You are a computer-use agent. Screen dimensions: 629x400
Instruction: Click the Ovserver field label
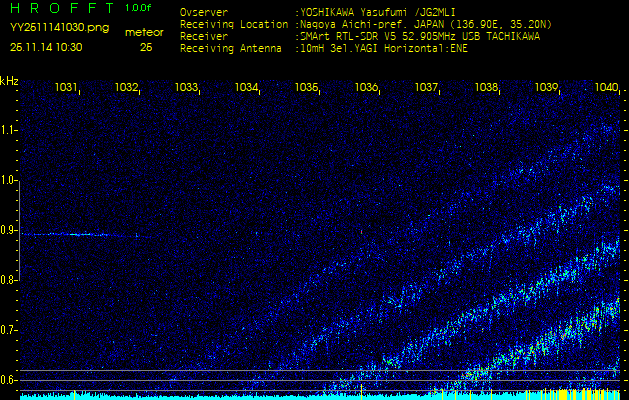click(204, 12)
